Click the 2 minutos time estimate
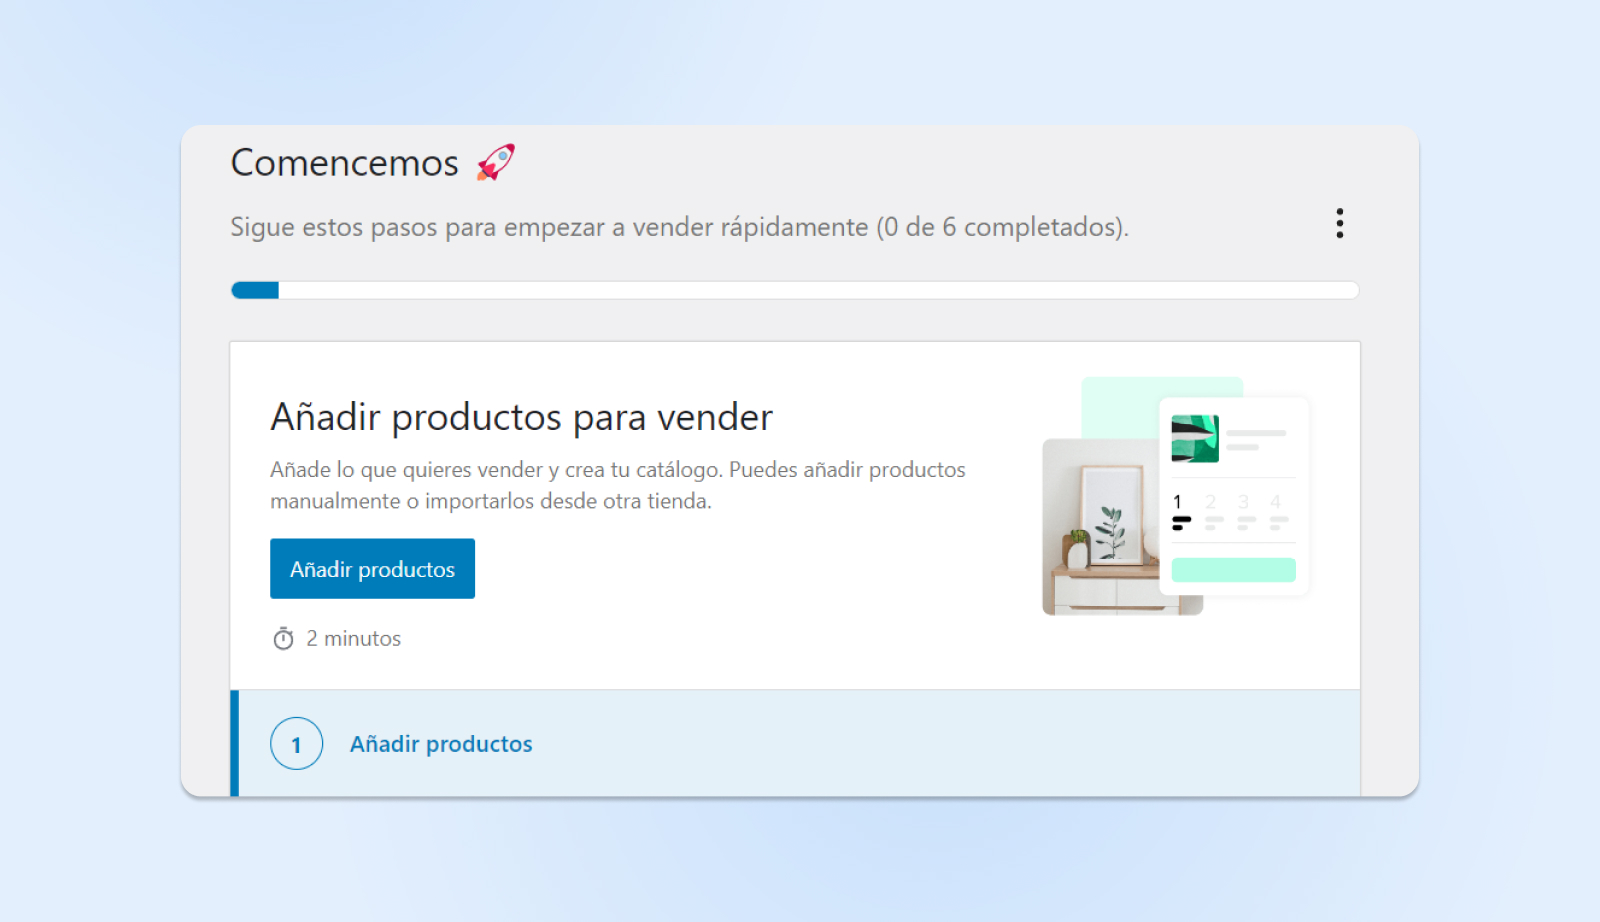Viewport: 1600px width, 922px height. [353, 639]
